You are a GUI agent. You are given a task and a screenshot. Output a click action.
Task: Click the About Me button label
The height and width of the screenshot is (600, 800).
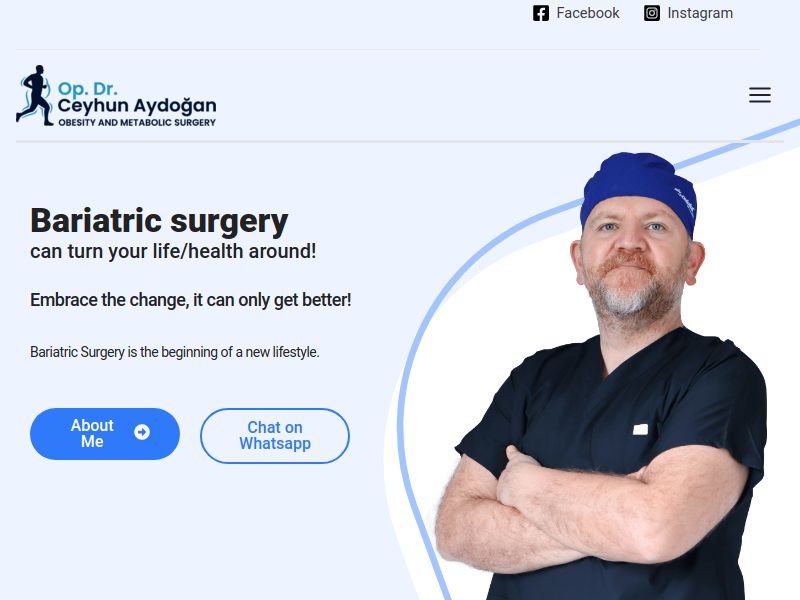[x=92, y=433]
